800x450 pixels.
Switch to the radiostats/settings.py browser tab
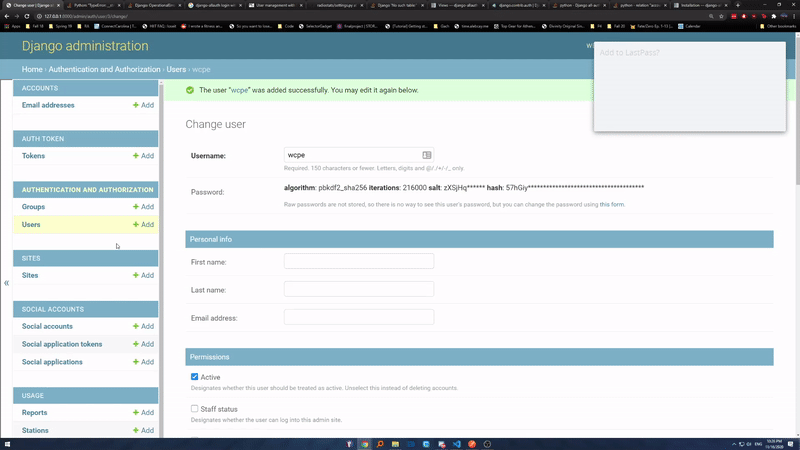point(335,5)
